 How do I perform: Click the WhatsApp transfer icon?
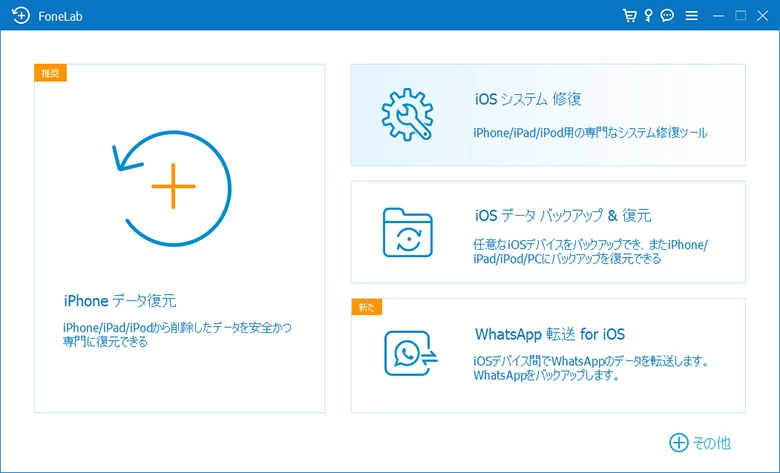click(x=407, y=352)
